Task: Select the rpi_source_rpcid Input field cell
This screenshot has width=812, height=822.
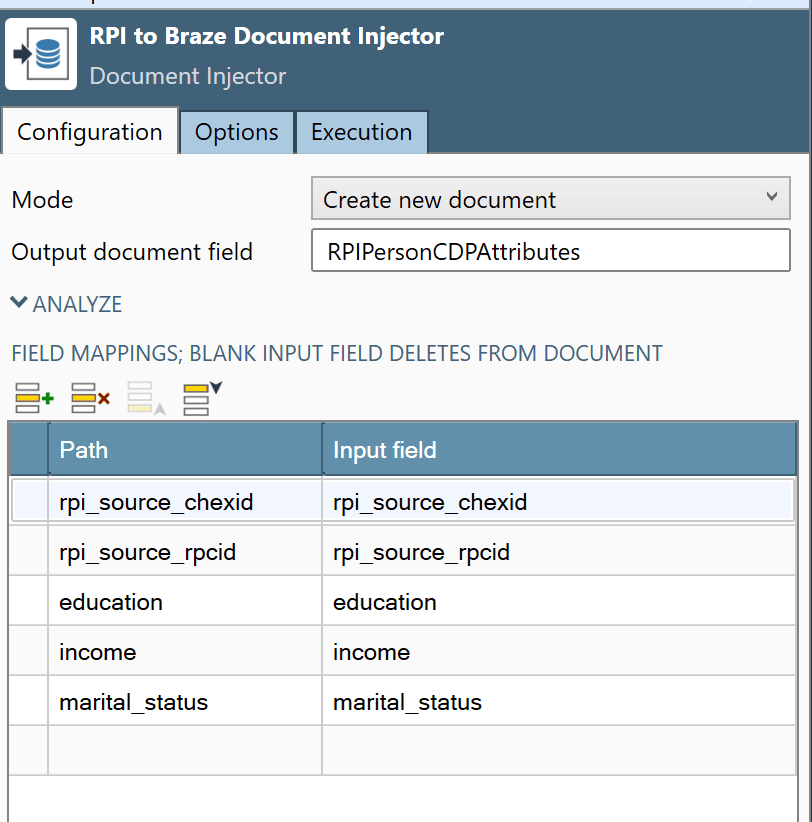Action: (558, 552)
